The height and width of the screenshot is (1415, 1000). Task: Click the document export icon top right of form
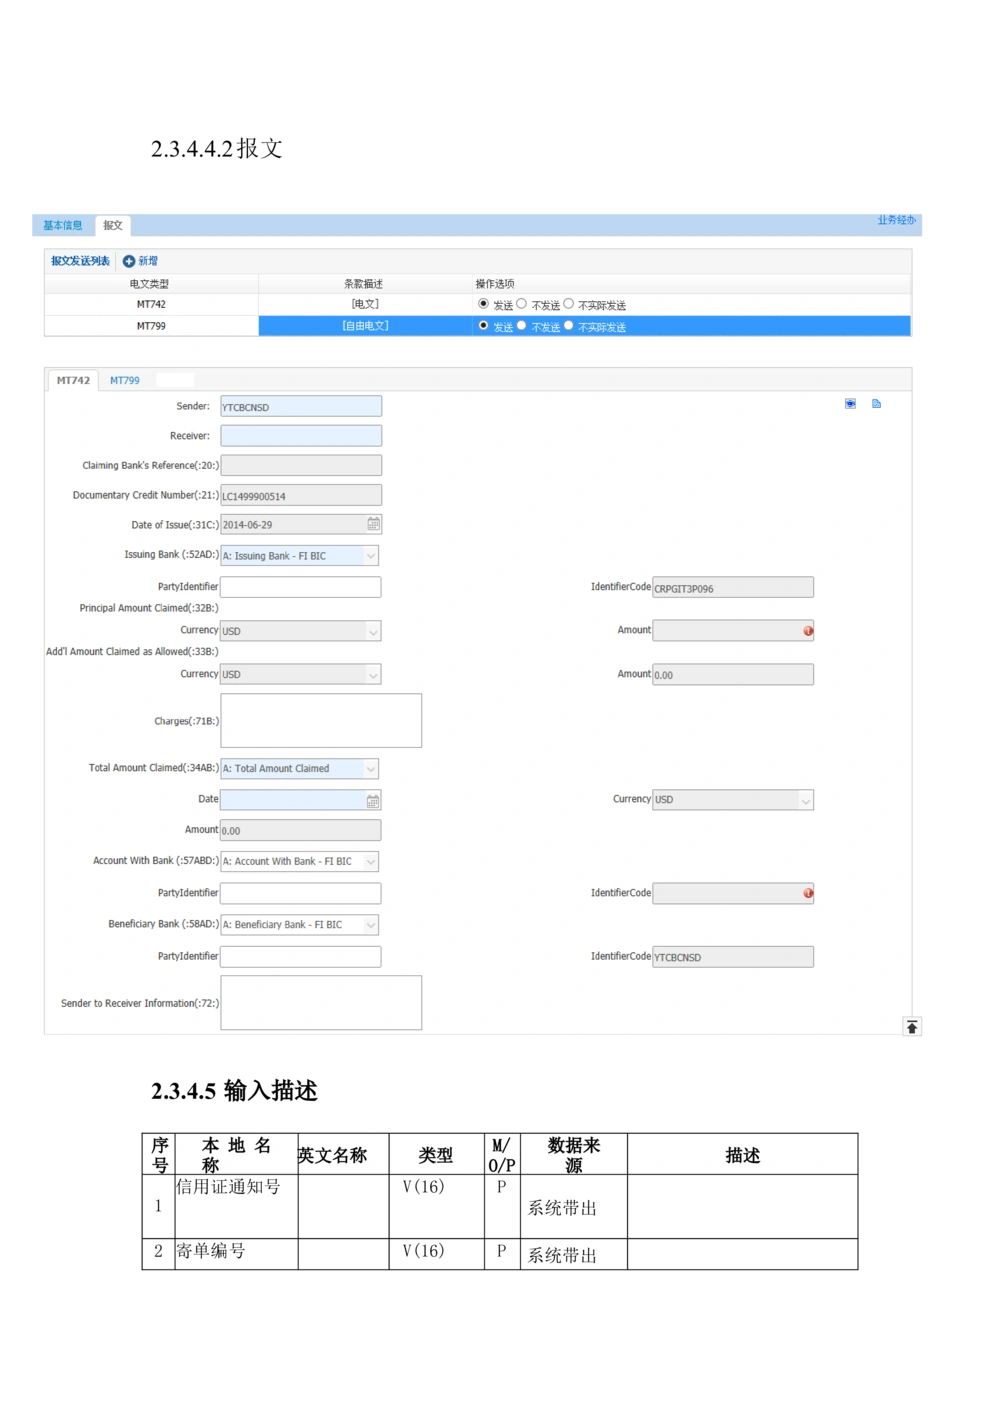tap(876, 404)
